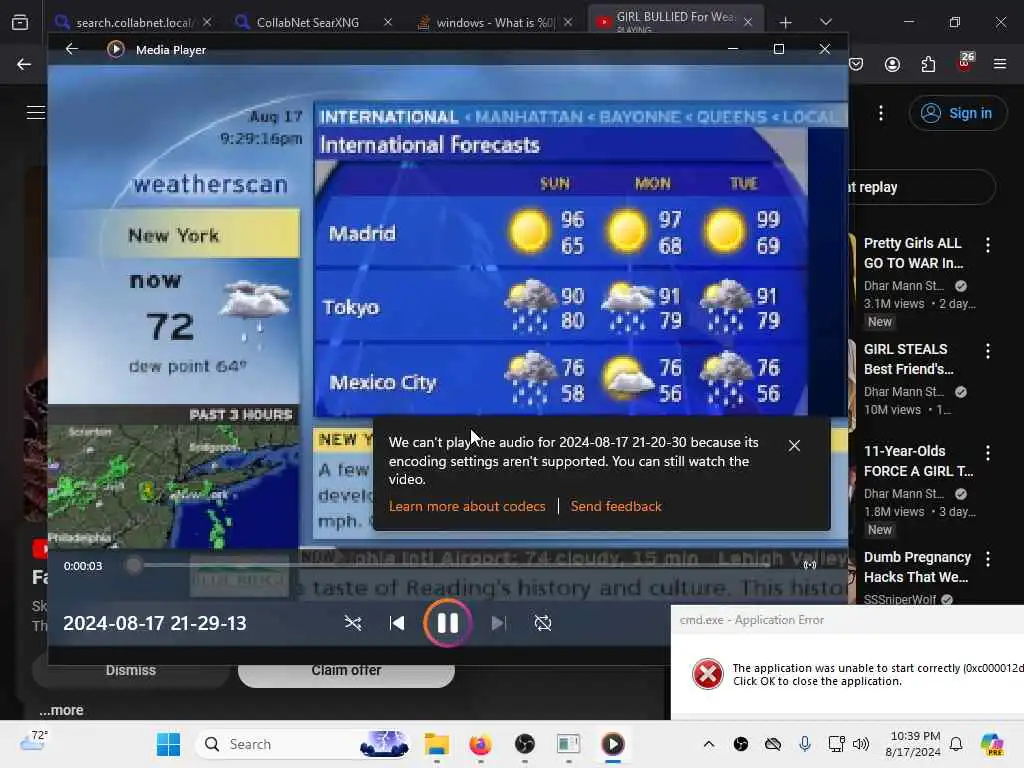
Task: Click Claim offer button
Action: [x=346, y=671]
